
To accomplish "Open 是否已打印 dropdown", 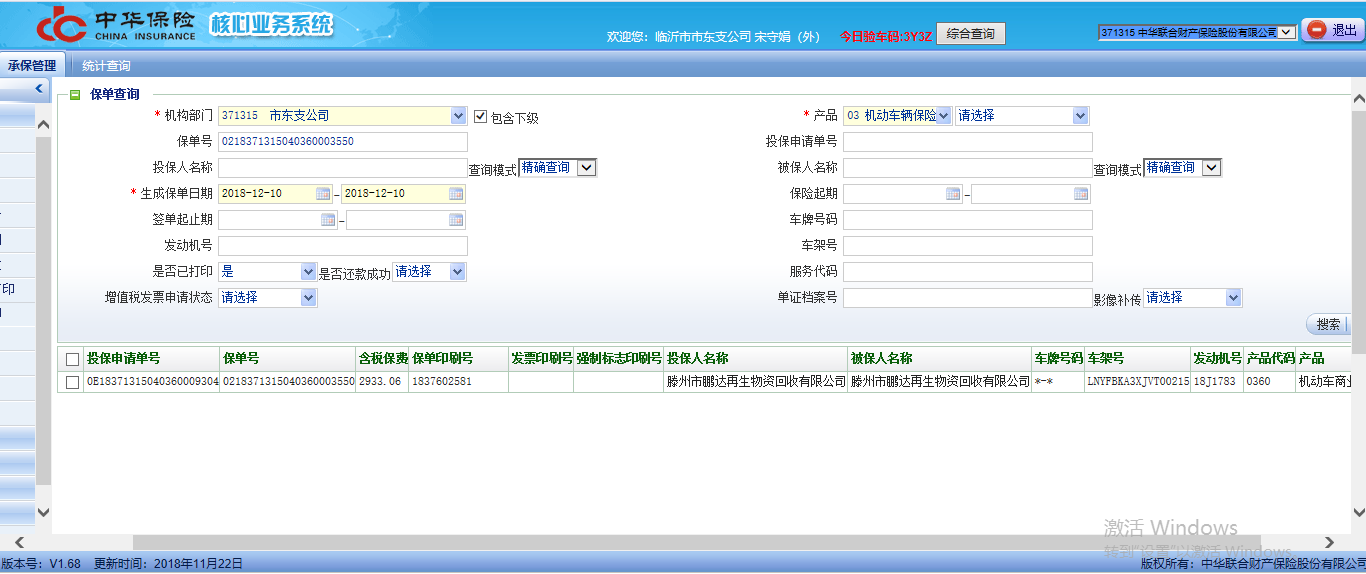I will tap(308, 272).
